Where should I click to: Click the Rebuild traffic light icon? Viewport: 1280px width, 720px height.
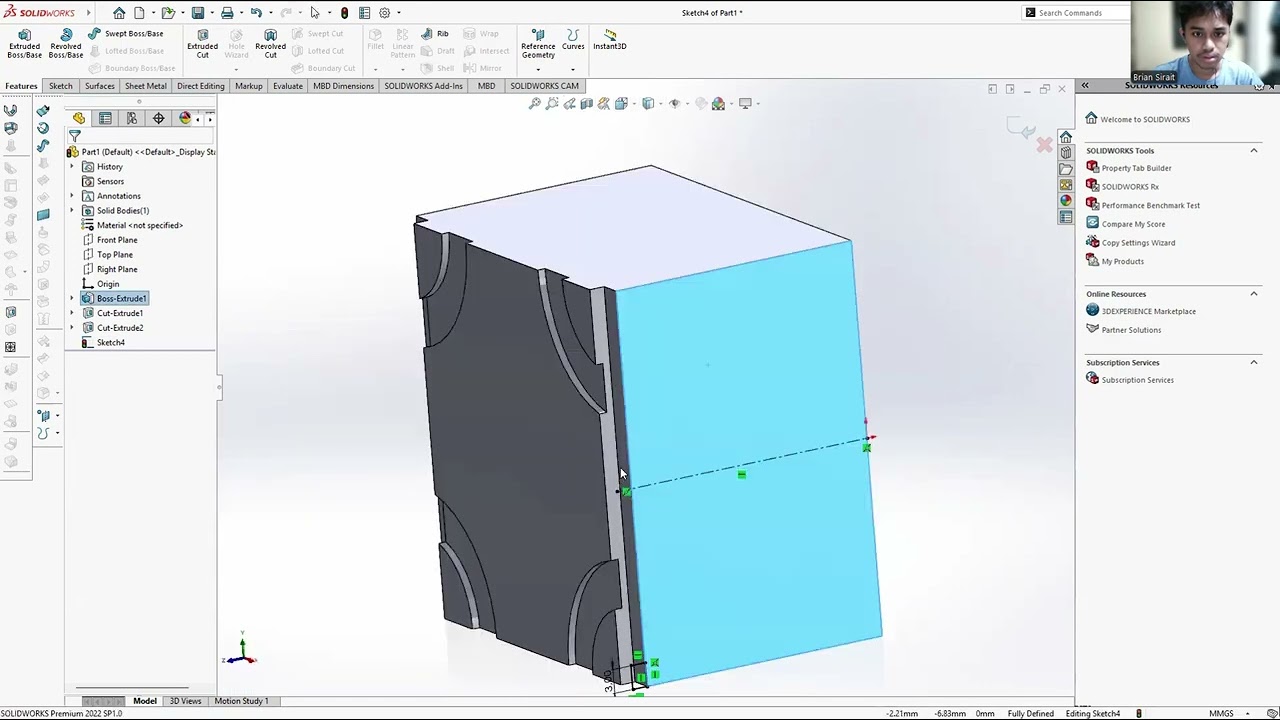click(x=344, y=13)
